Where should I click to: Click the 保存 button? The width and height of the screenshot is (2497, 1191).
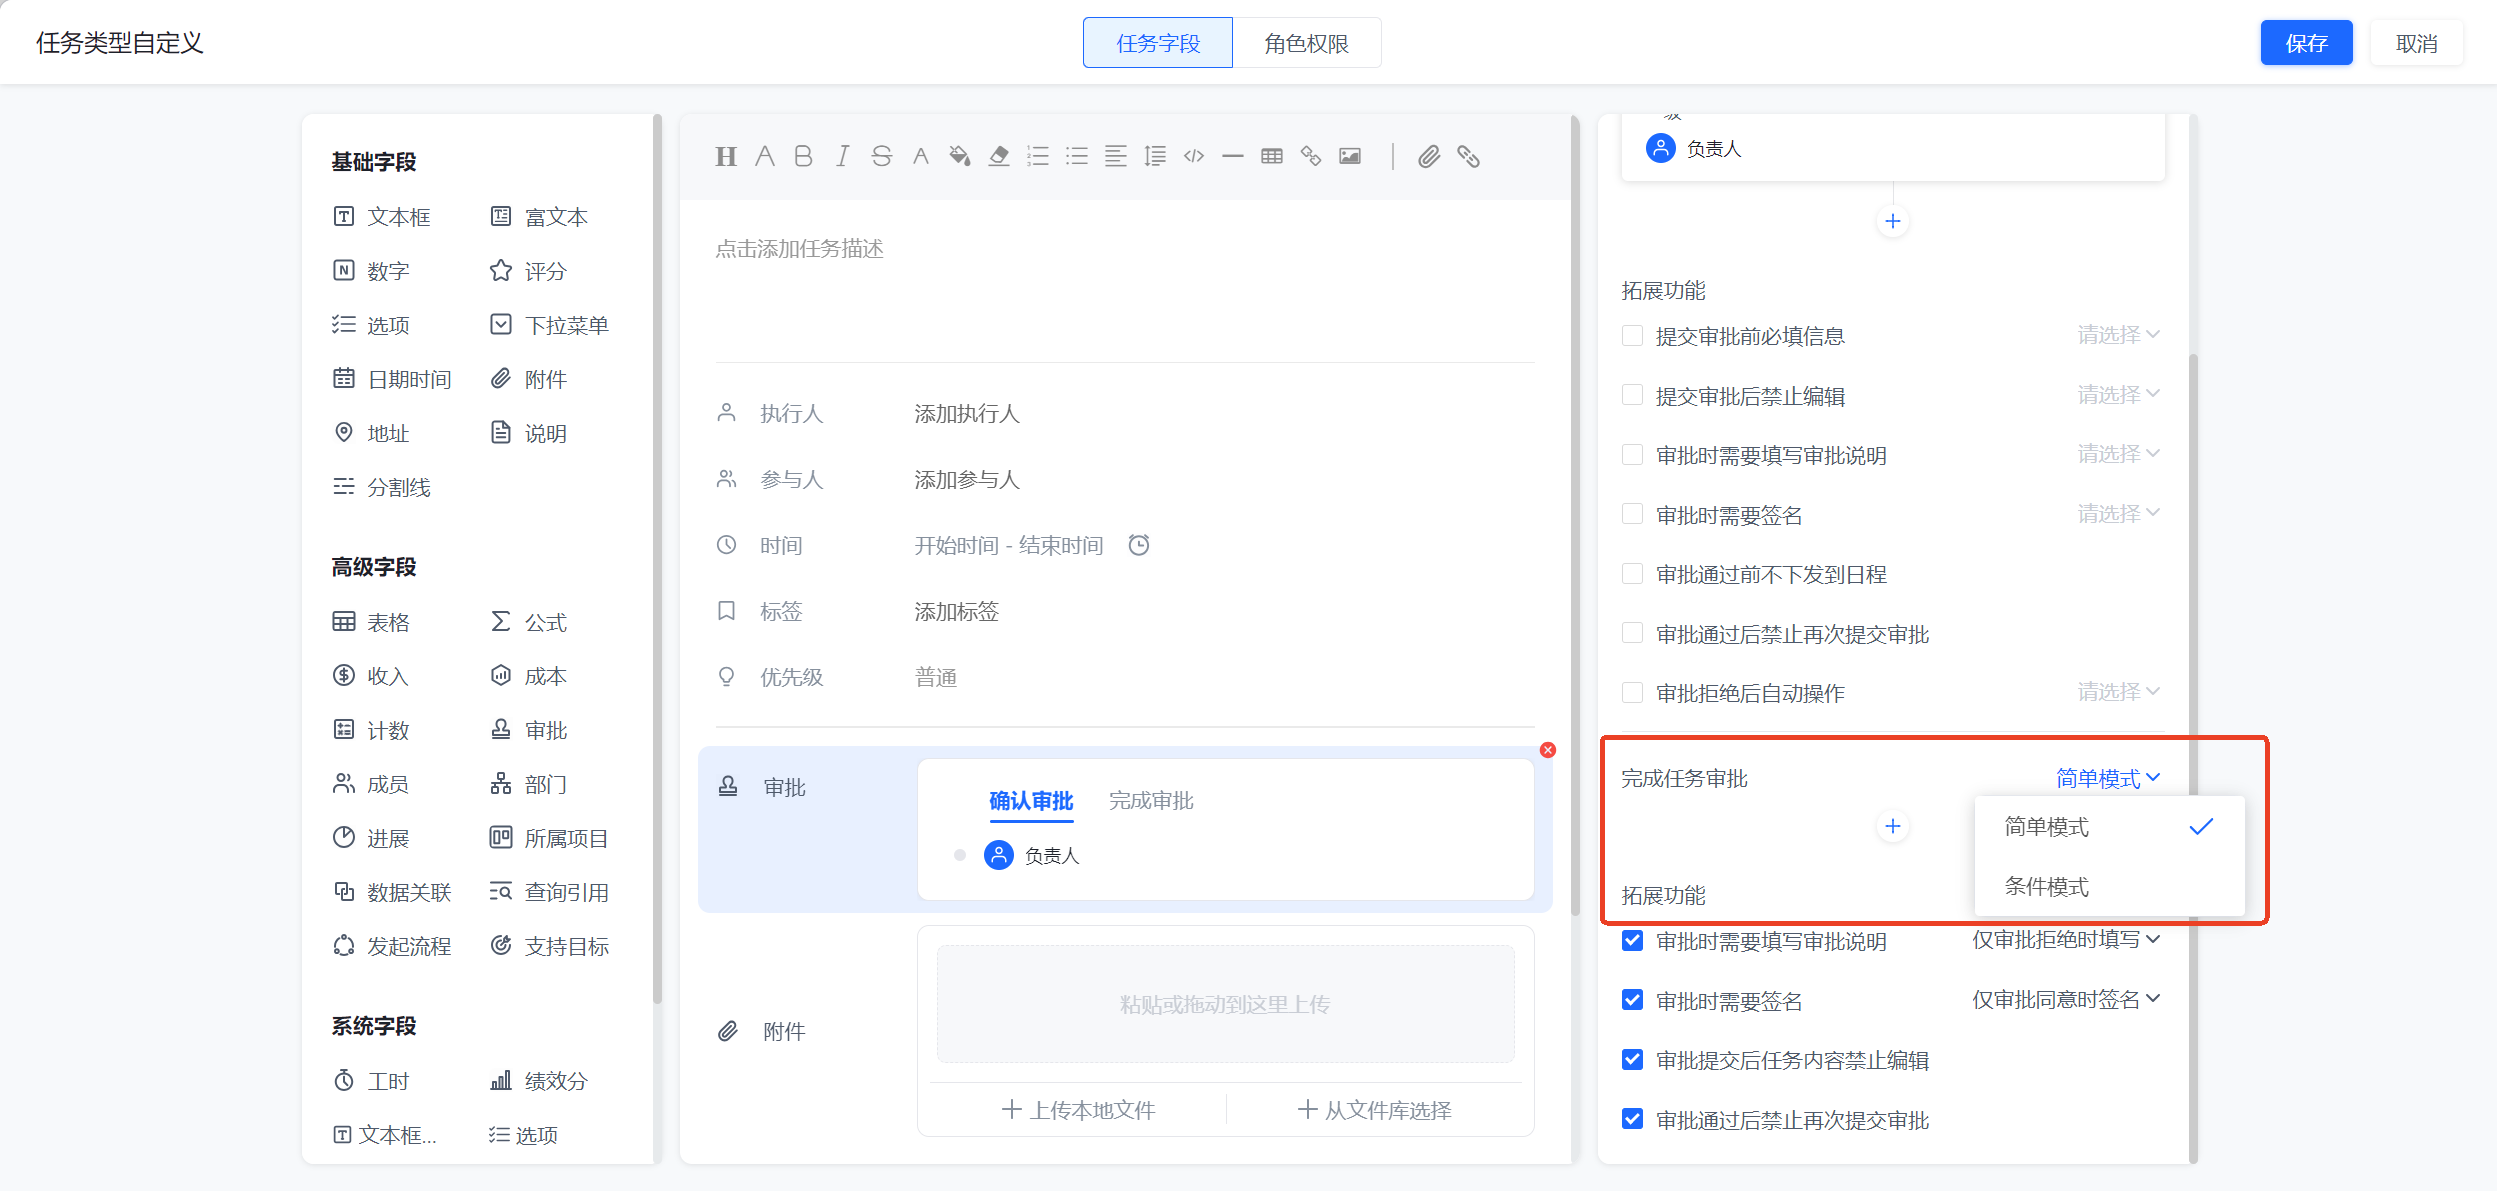click(x=2306, y=43)
